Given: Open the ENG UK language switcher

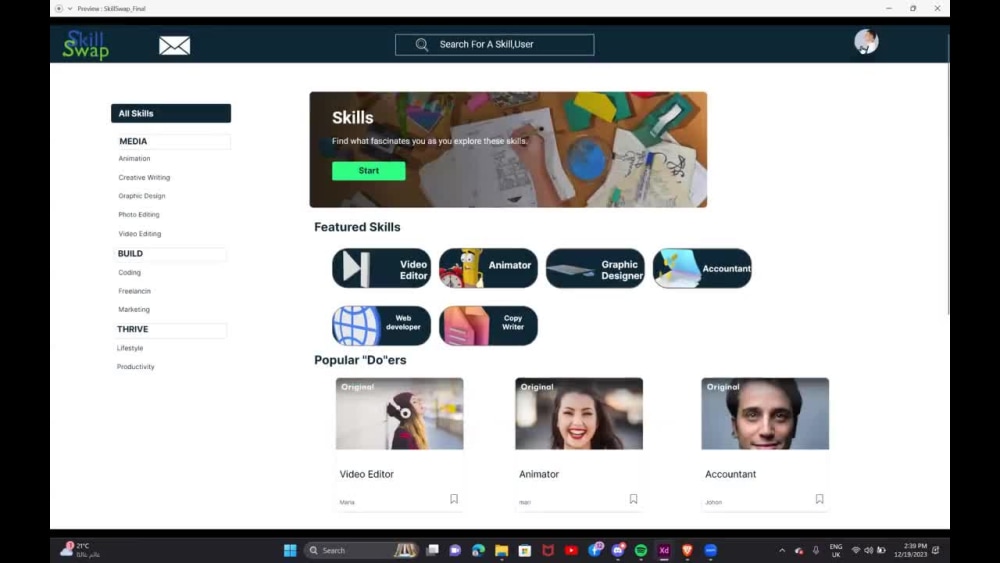Looking at the screenshot, I should [x=835, y=550].
